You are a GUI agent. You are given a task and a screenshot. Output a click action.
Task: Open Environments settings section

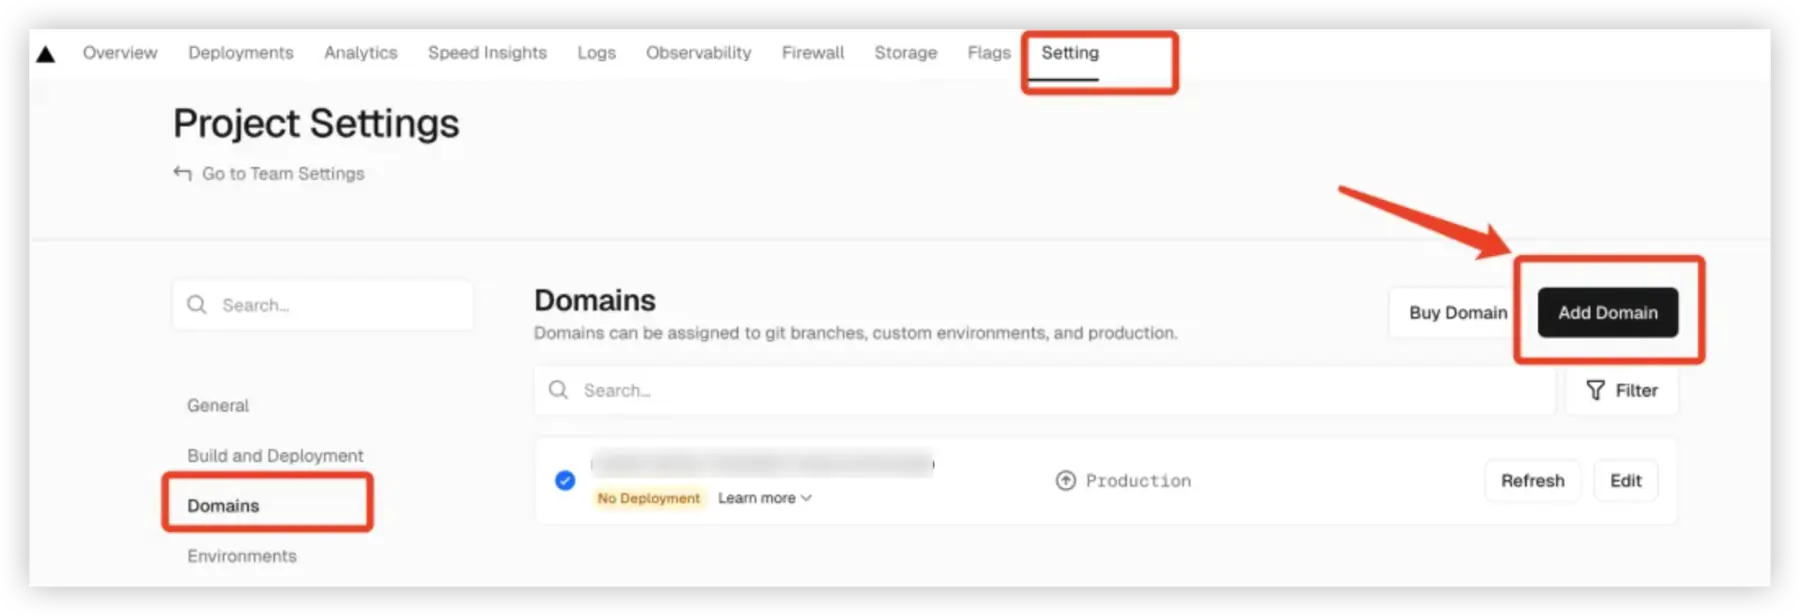click(242, 556)
